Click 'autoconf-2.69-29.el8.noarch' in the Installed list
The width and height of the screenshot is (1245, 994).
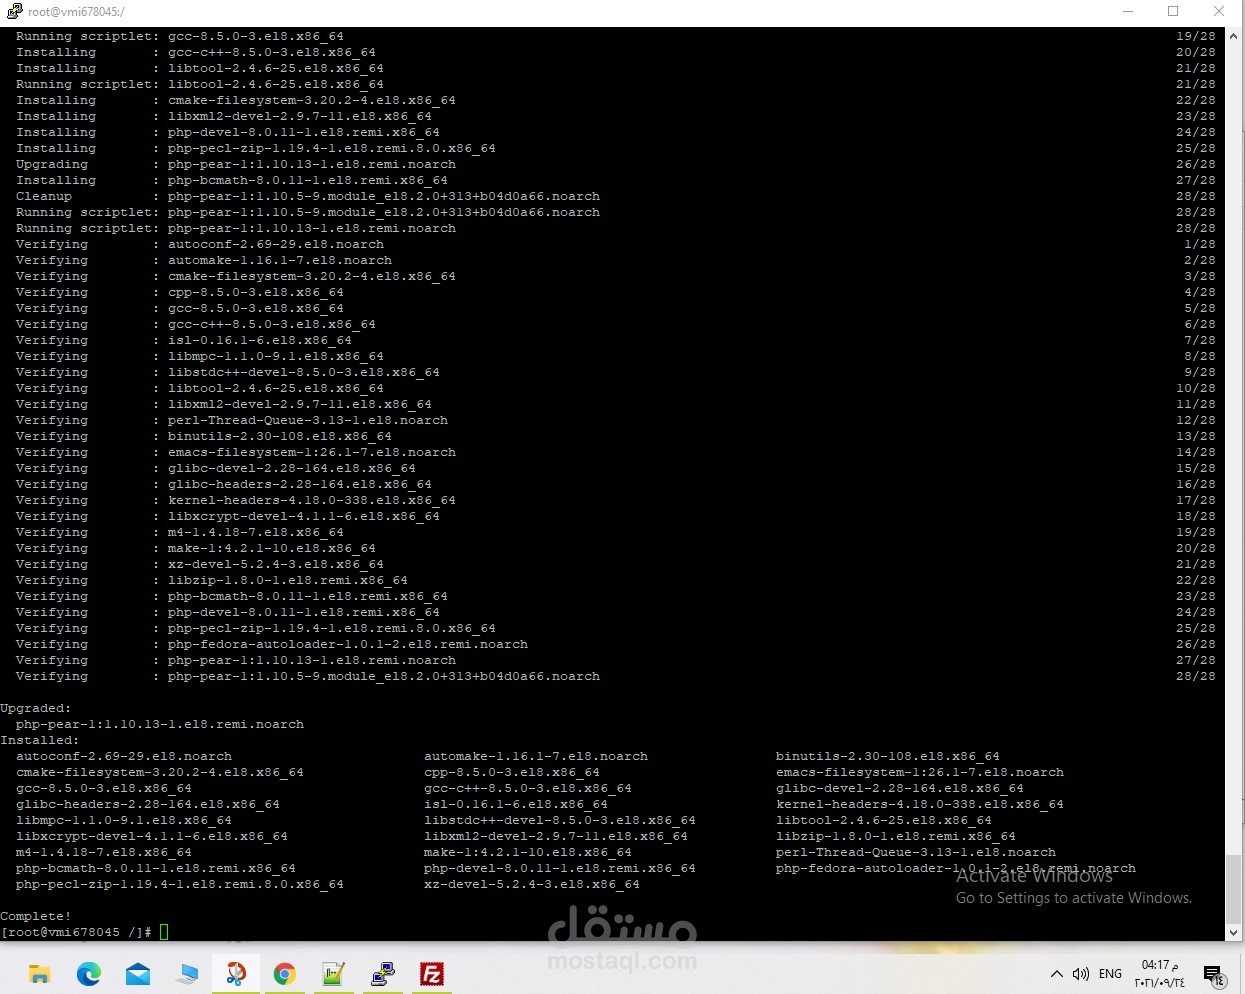point(124,756)
